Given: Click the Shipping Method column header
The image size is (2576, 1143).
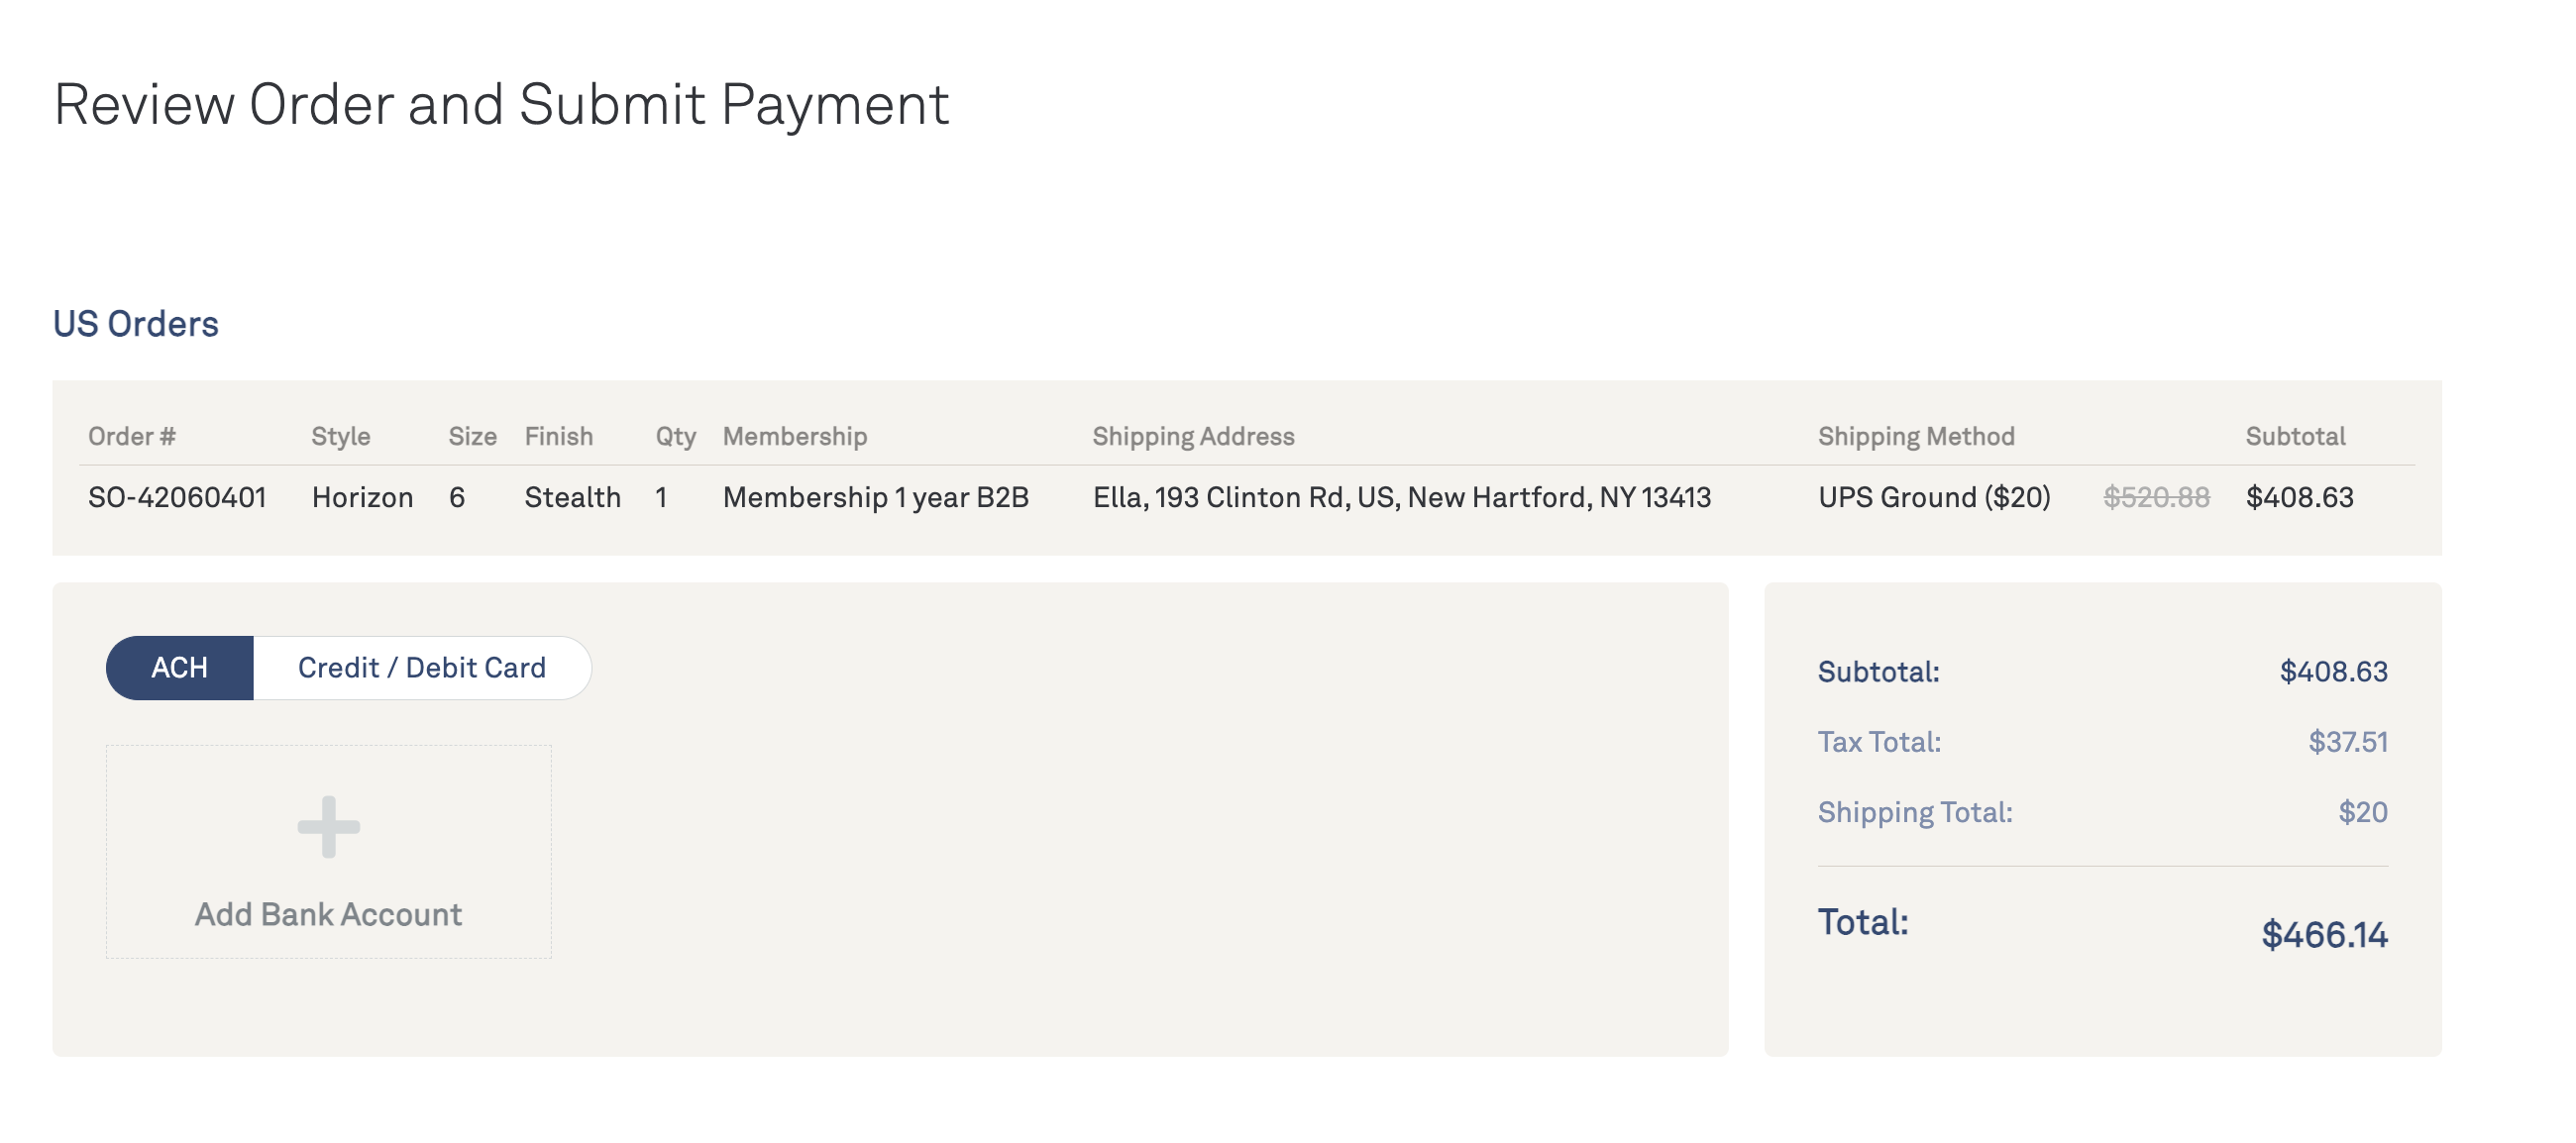Looking at the screenshot, I should 1916,436.
